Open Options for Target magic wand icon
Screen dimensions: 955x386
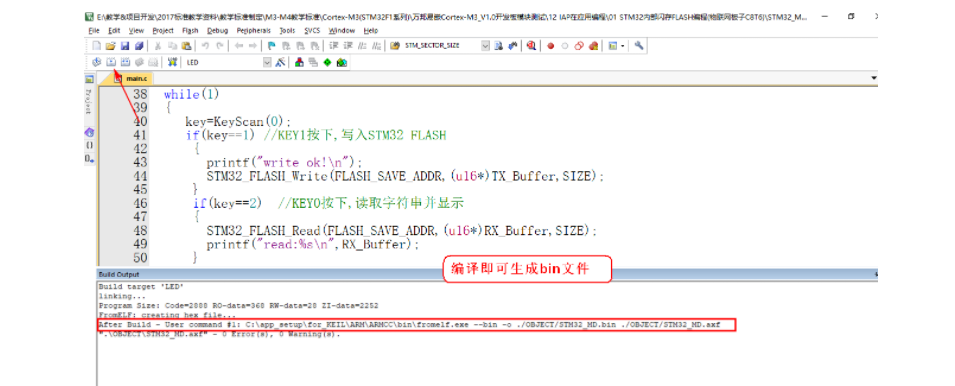(281, 62)
